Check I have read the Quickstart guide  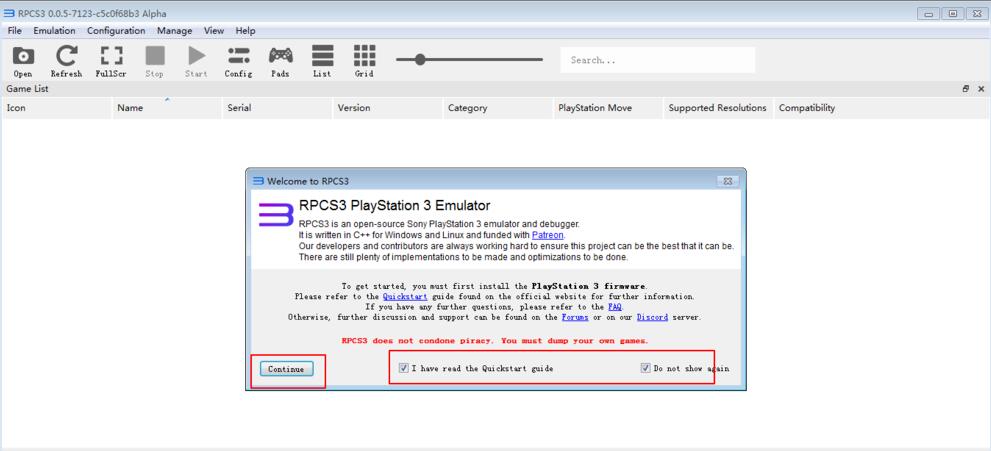pos(404,368)
